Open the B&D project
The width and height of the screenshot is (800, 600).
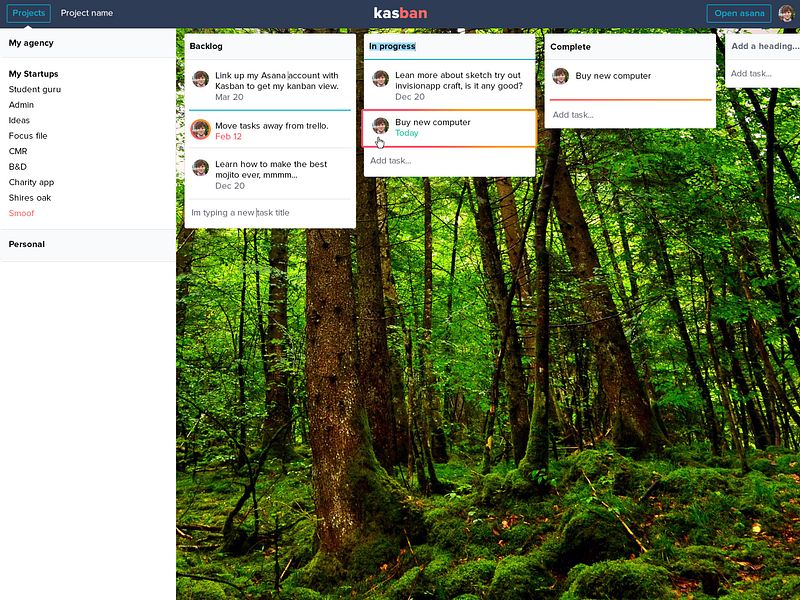[x=17, y=167]
